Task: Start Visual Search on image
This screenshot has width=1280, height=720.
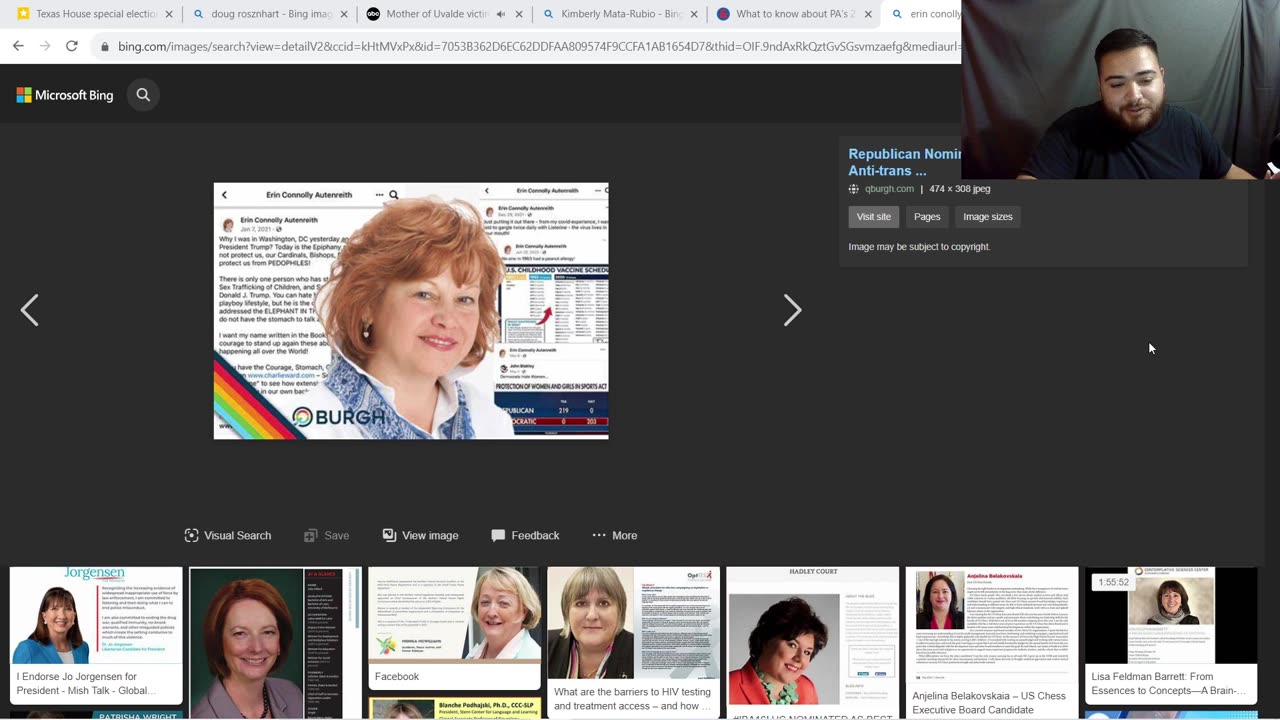Action: pos(228,535)
